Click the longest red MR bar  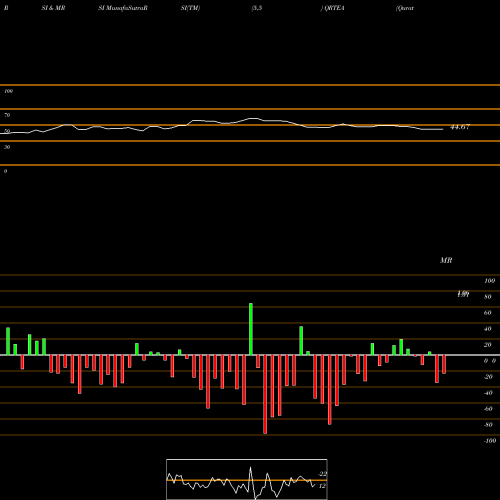265,394
